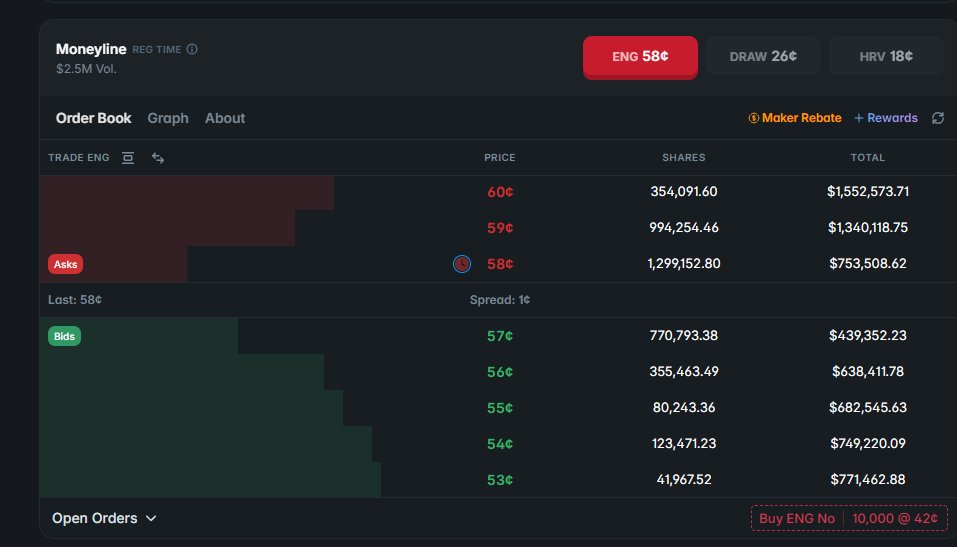The width and height of the screenshot is (957, 547).
Task: Click the swap arrows icon beside TRADE ENG
Action: click(x=158, y=158)
